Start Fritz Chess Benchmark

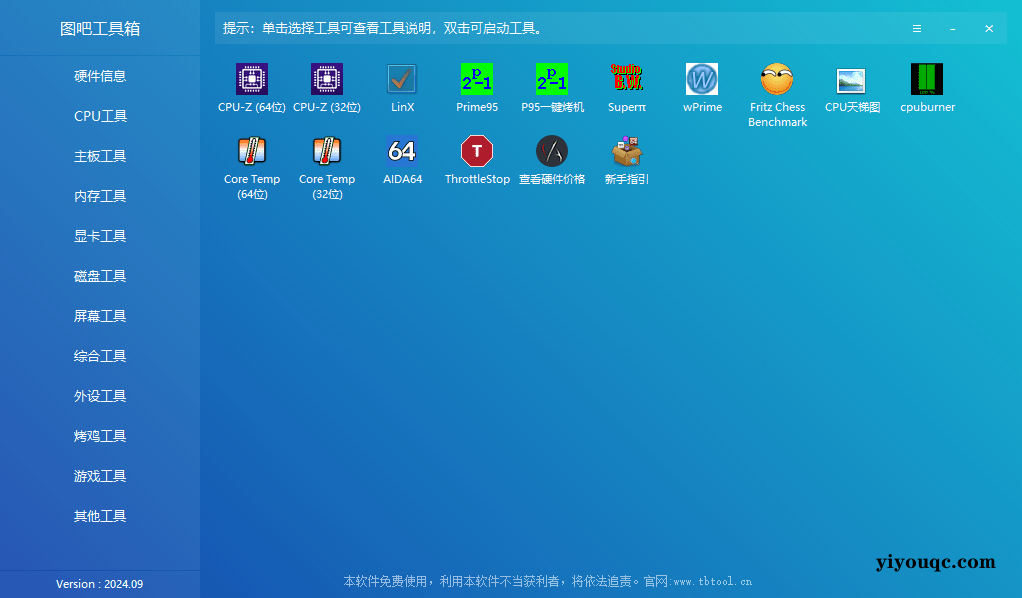[777, 80]
